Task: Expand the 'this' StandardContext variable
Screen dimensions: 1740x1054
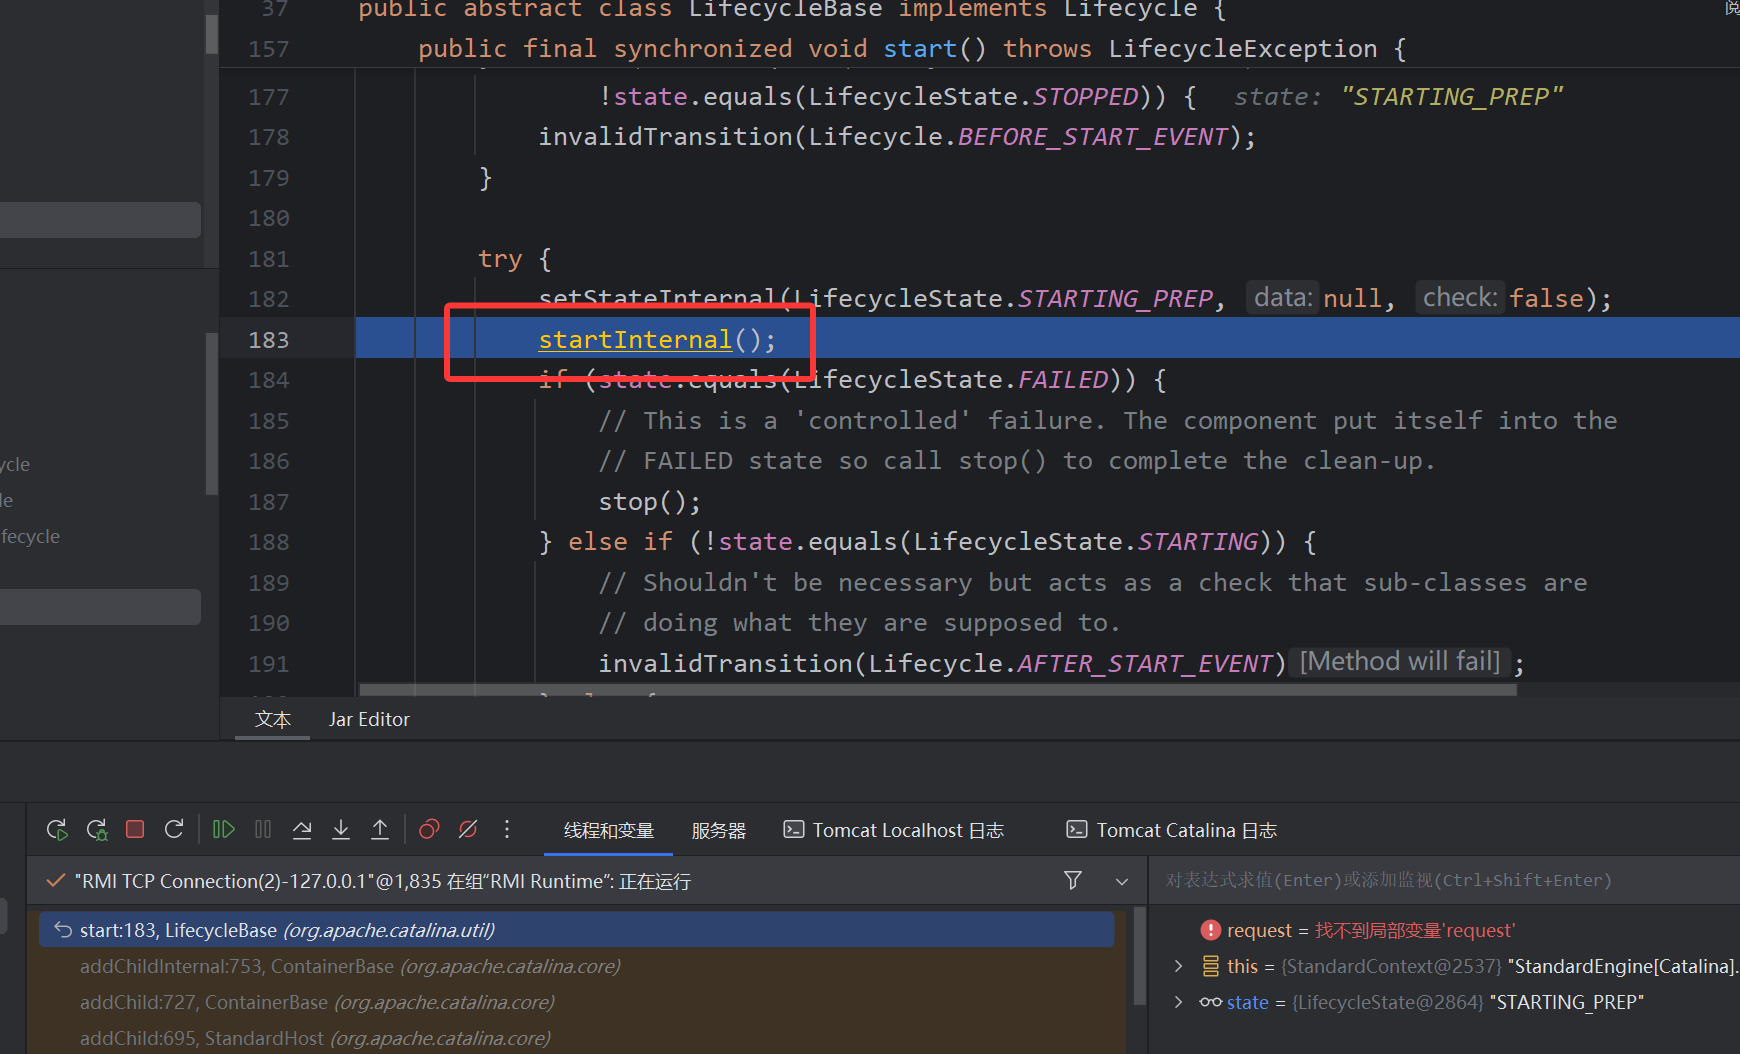Action: point(1178,966)
